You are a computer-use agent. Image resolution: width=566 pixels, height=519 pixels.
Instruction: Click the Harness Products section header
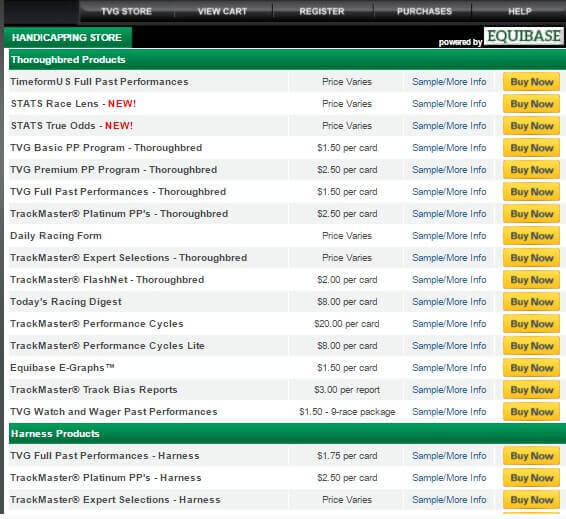(x=287, y=433)
